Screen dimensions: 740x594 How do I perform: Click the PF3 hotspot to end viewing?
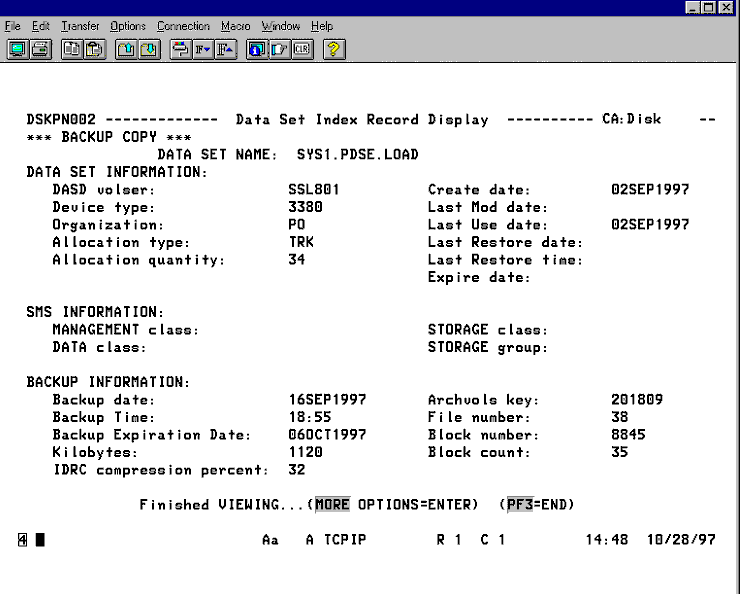(519, 504)
